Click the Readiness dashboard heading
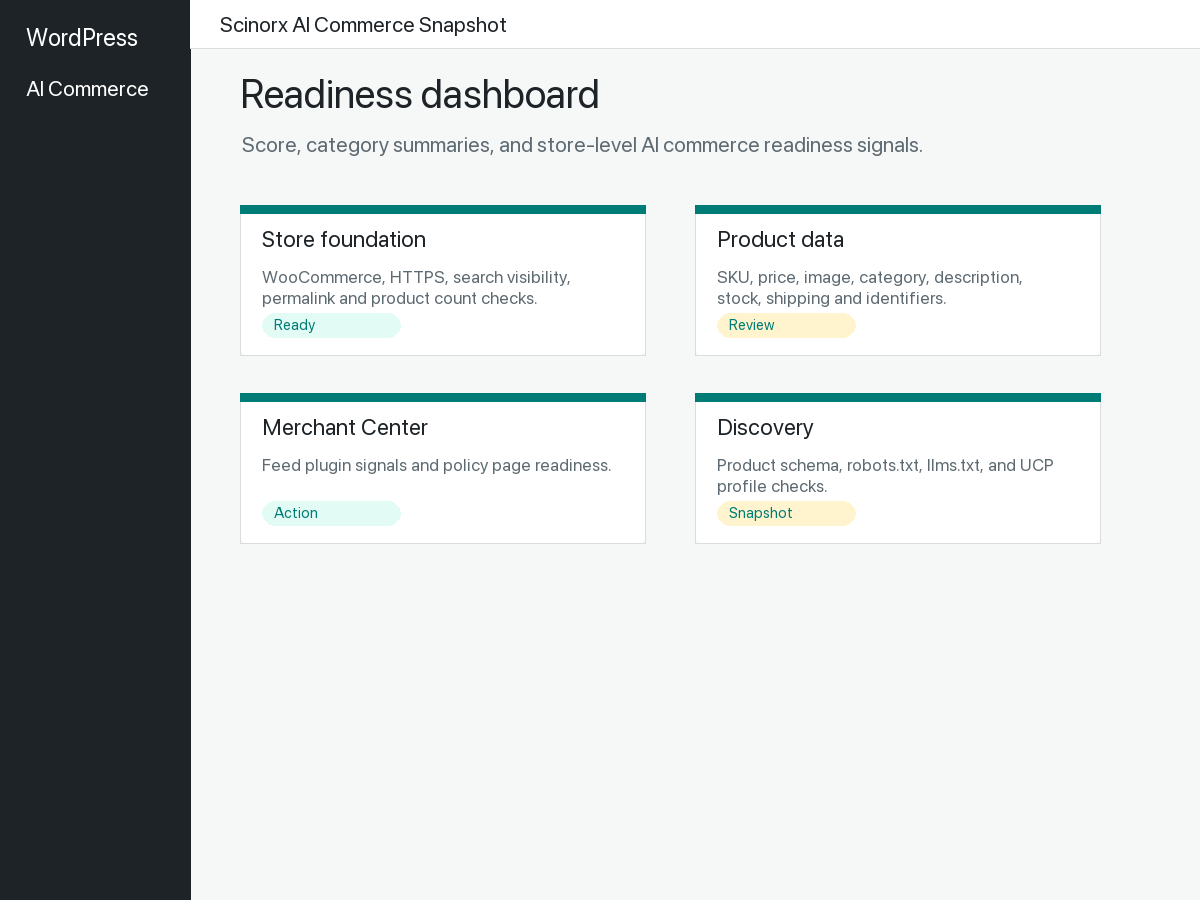This screenshot has width=1200, height=900. (420, 94)
